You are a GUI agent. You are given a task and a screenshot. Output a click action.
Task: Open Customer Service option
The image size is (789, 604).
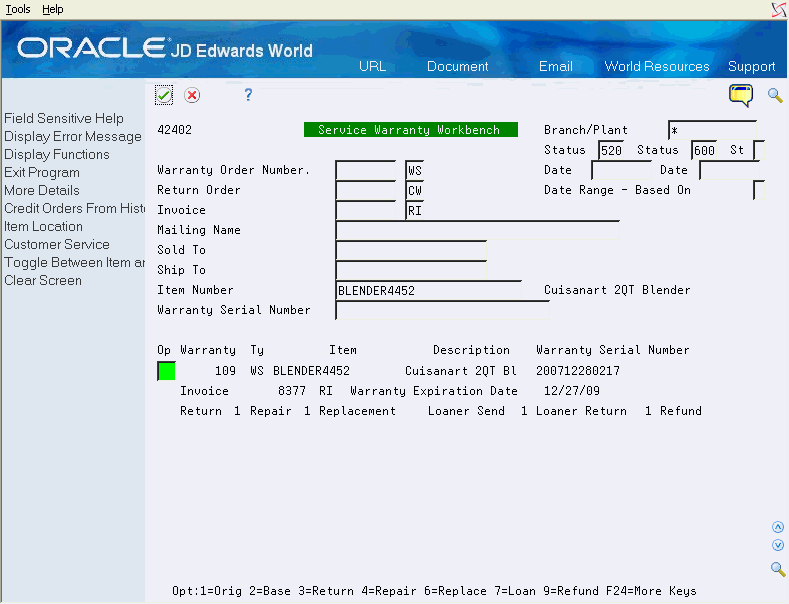click(x=57, y=244)
